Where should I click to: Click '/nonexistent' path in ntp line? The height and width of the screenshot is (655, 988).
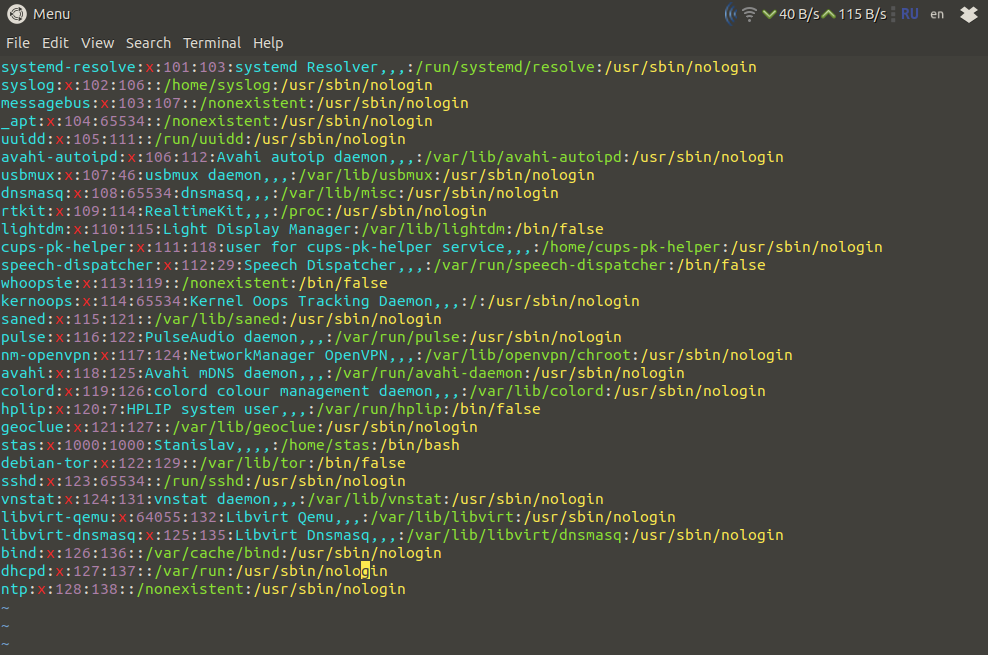coord(190,589)
